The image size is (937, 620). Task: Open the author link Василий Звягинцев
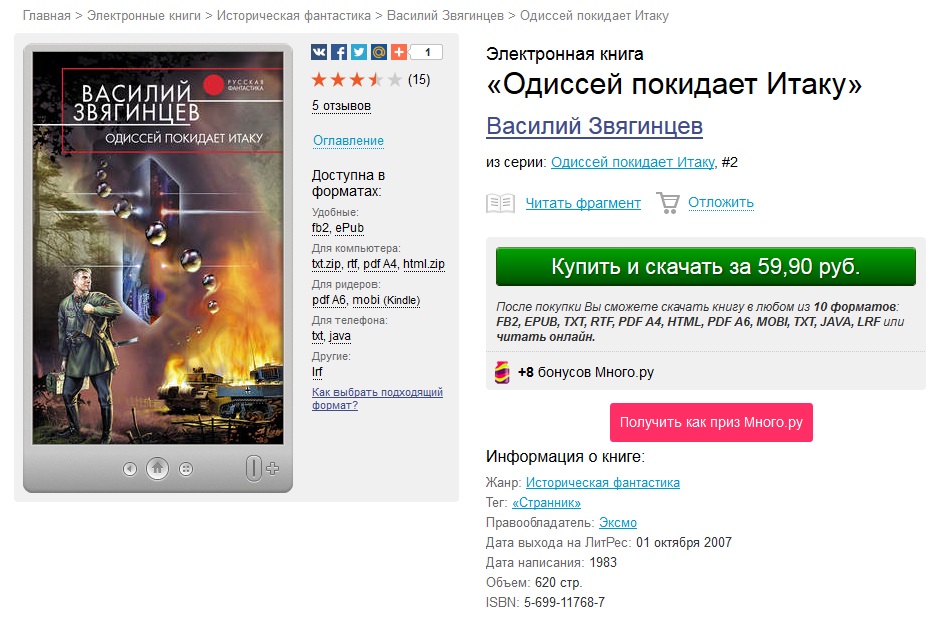click(595, 126)
